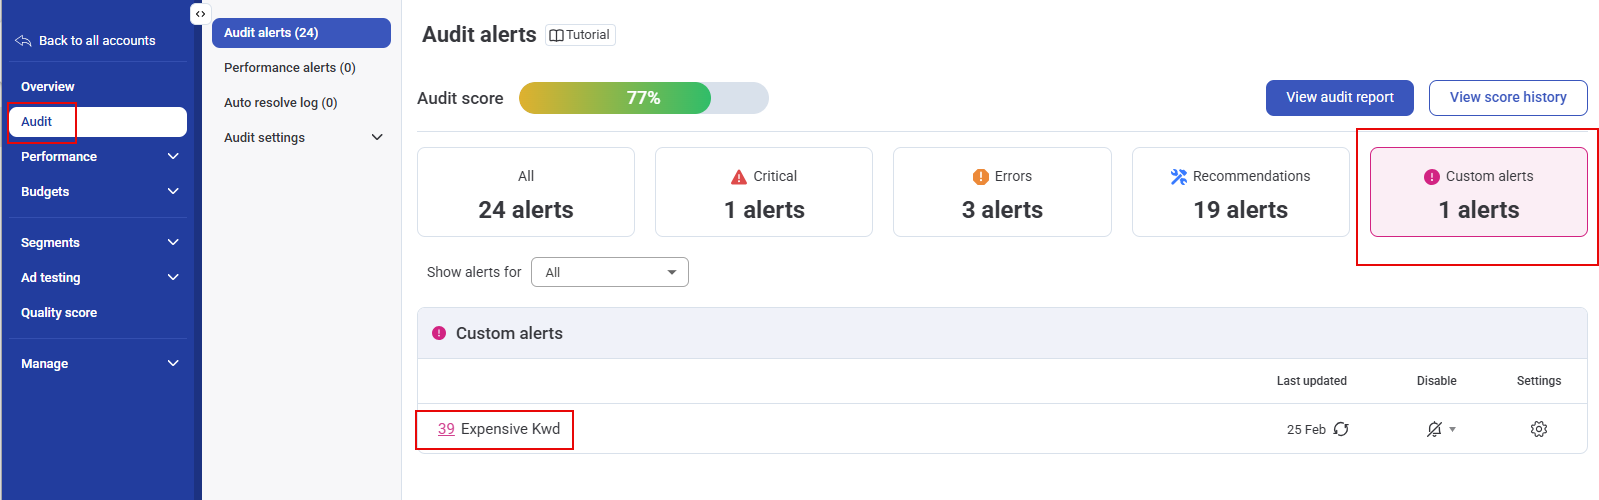Open the Performance alerts (0) tab
Screen dimensions: 1599x500
[x=290, y=68]
